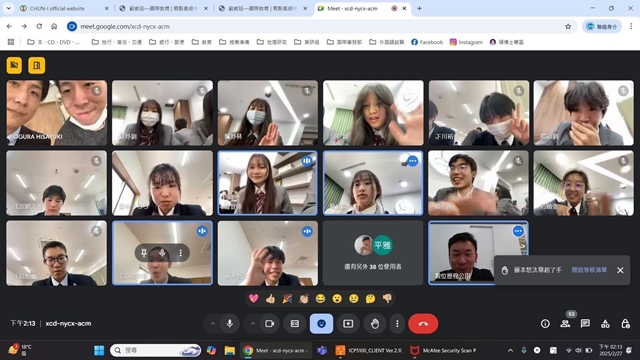640x360 pixels.
Task: Open the present screen icon
Action: 348,324
